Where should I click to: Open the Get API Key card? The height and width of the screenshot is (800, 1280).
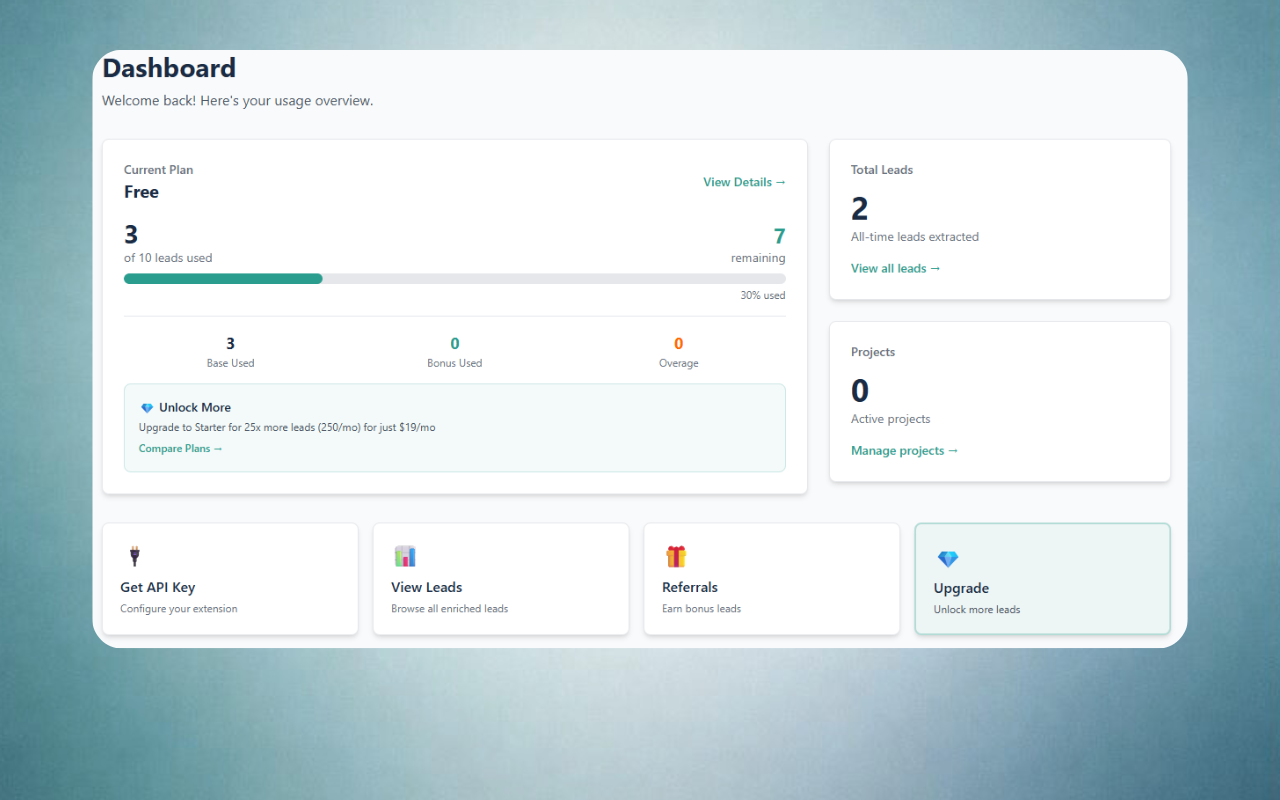click(230, 578)
